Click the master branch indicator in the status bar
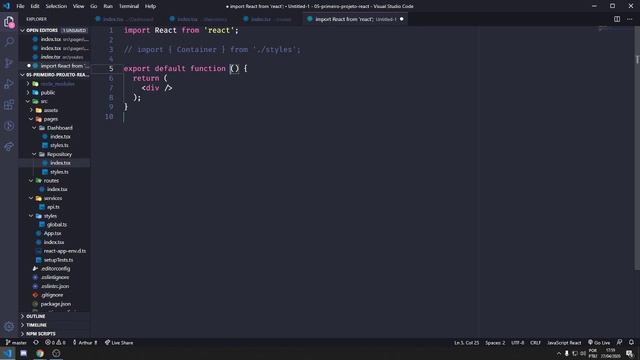This screenshot has height=360, width=640. tap(16, 342)
